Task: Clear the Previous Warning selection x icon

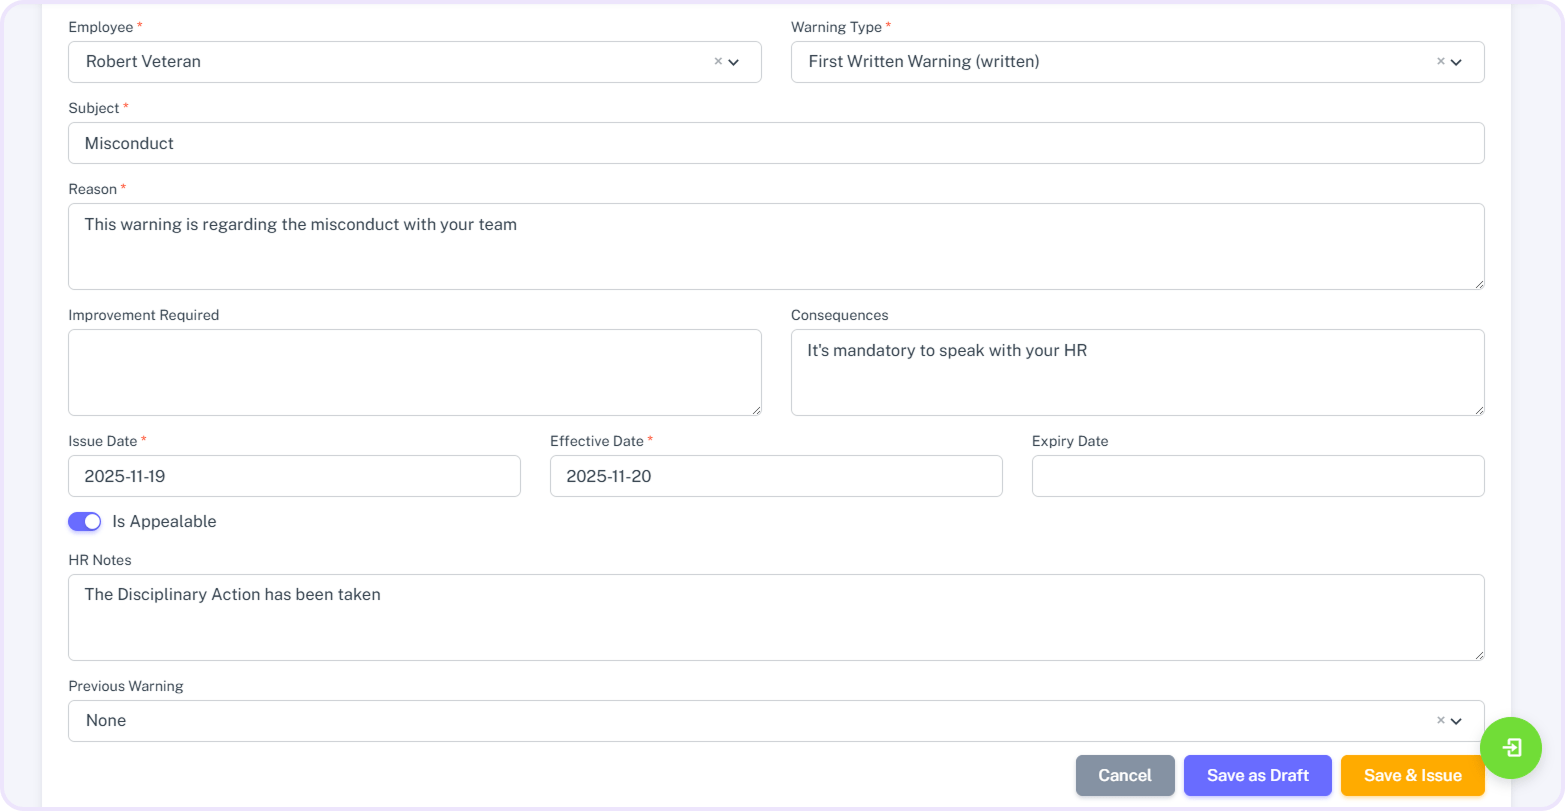Action: pos(1441,720)
